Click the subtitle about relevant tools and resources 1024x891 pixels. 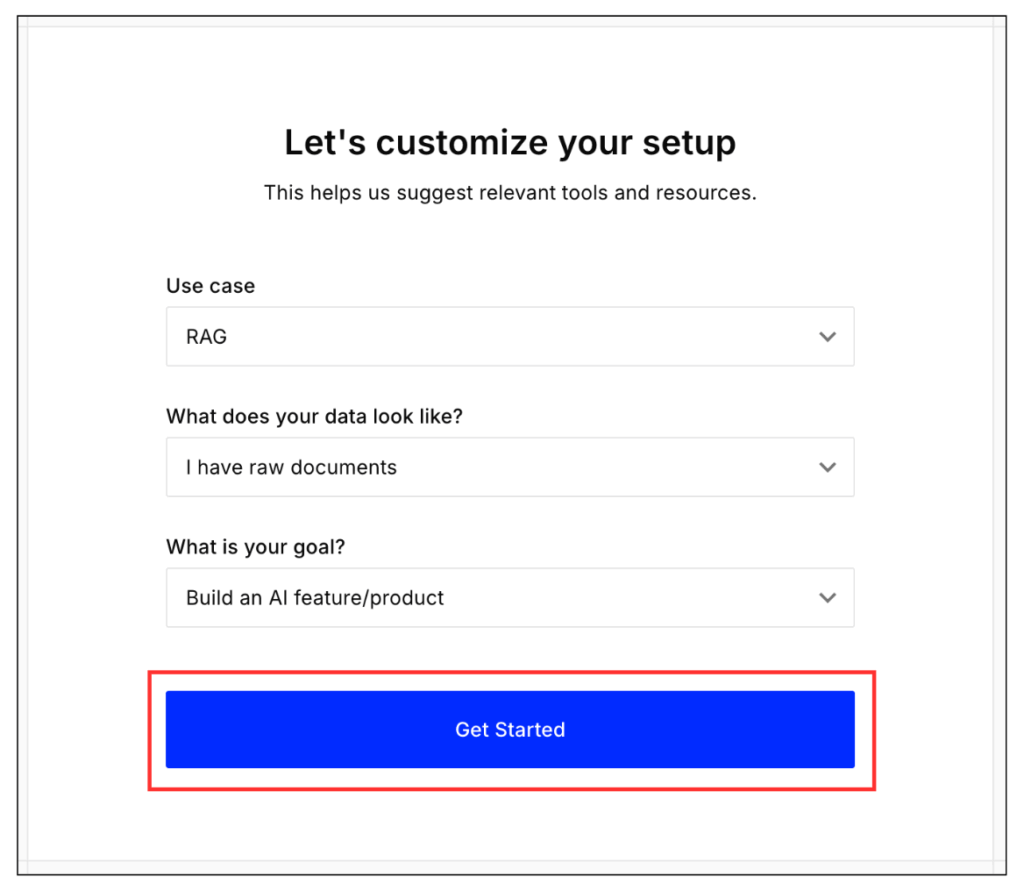[510, 192]
